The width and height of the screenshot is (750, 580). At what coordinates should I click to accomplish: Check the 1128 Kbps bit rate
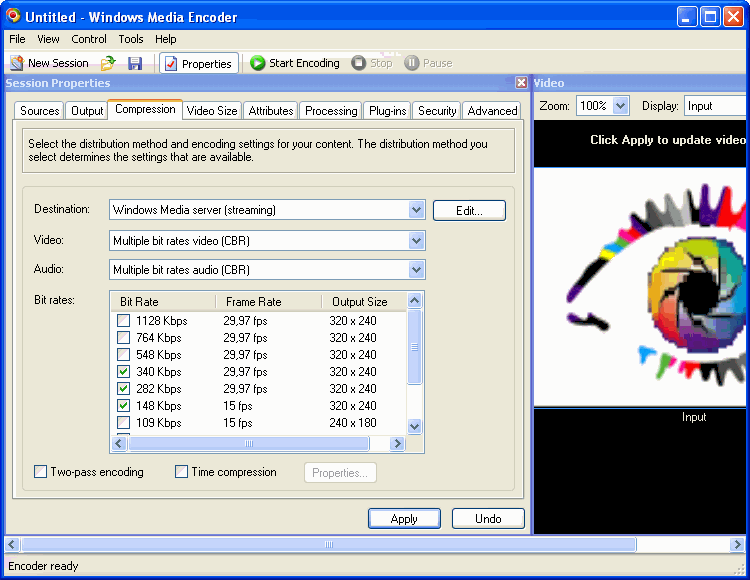(123, 321)
